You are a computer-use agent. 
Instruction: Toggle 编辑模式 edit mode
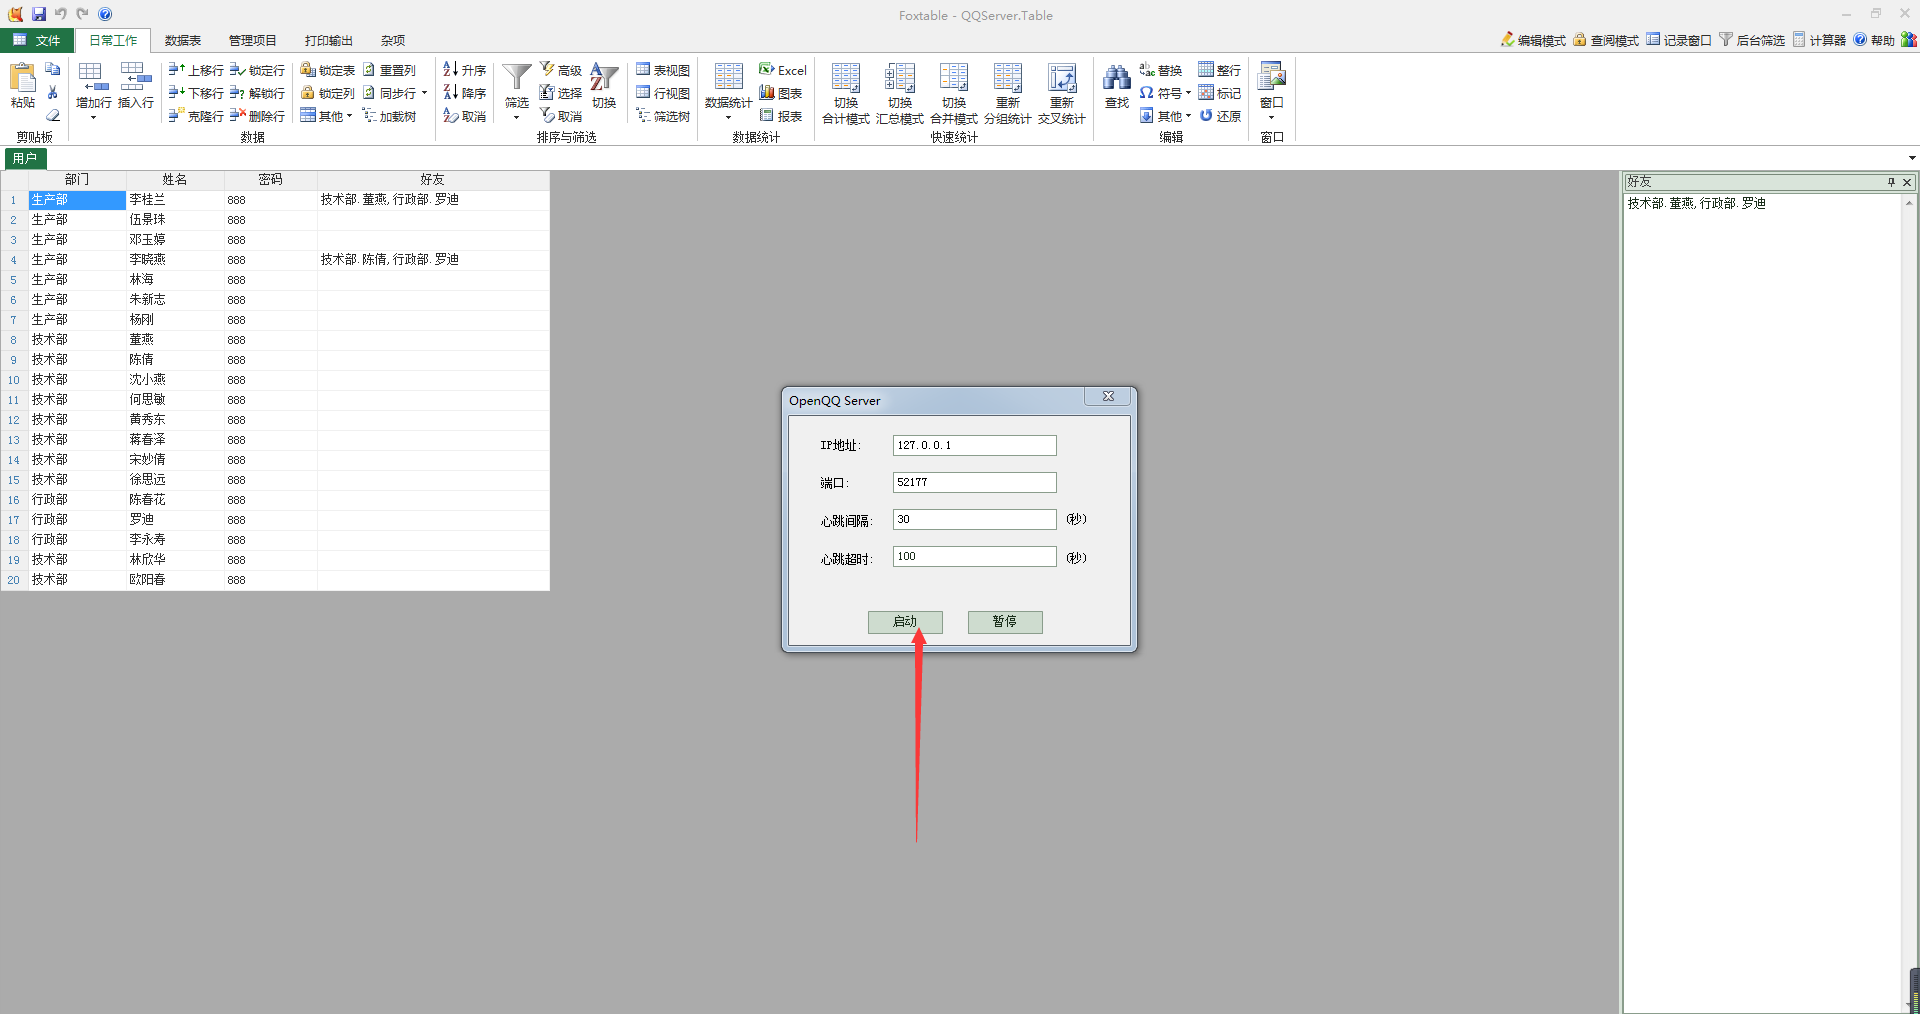click(x=1533, y=40)
